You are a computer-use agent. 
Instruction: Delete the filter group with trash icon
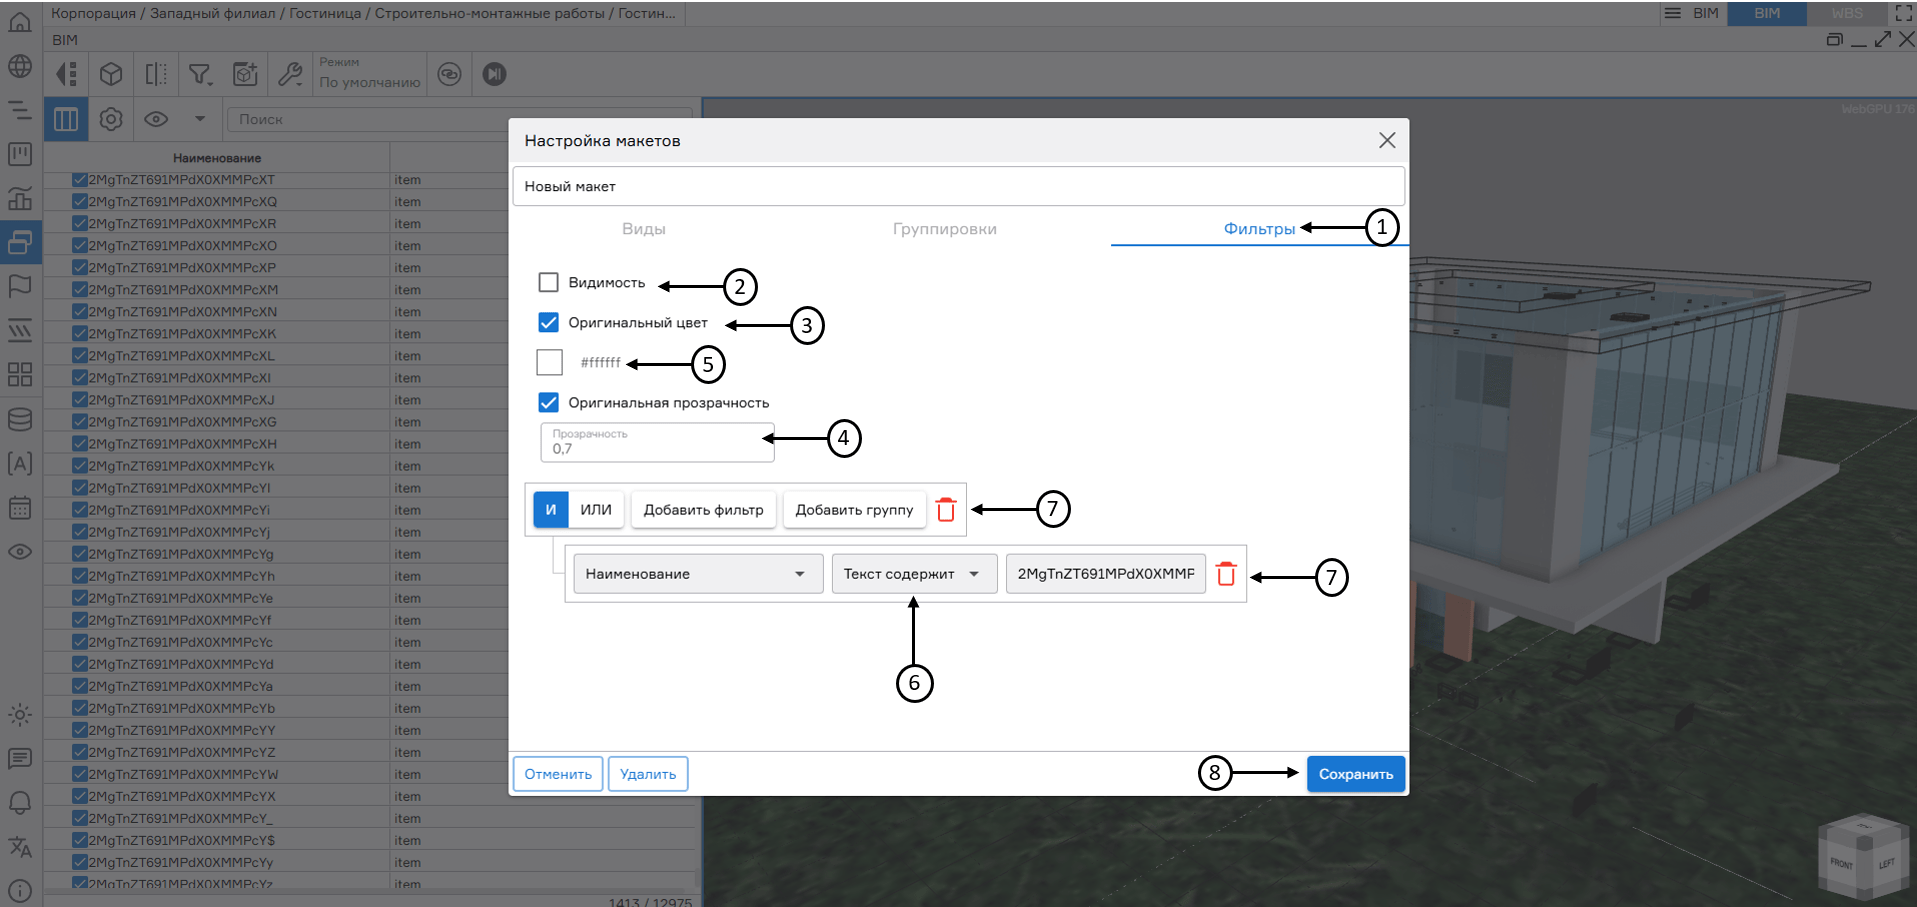(946, 510)
